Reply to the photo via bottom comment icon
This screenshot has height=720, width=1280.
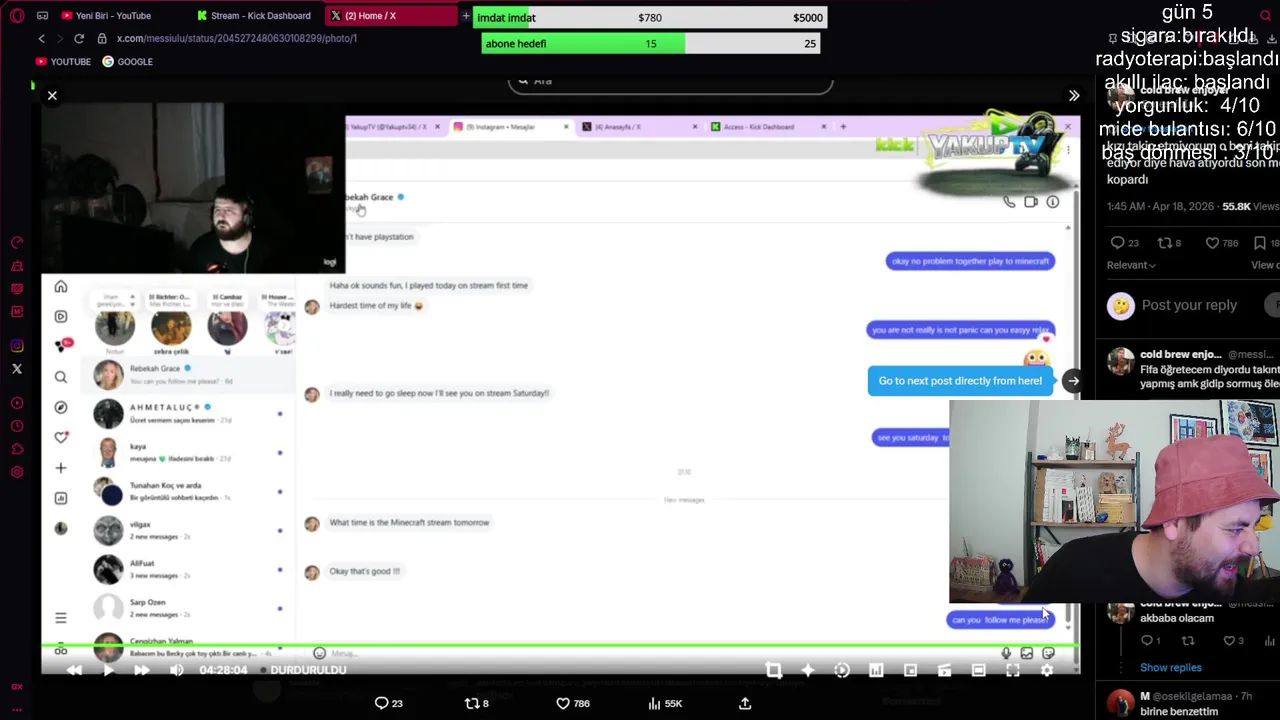click(x=381, y=703)
